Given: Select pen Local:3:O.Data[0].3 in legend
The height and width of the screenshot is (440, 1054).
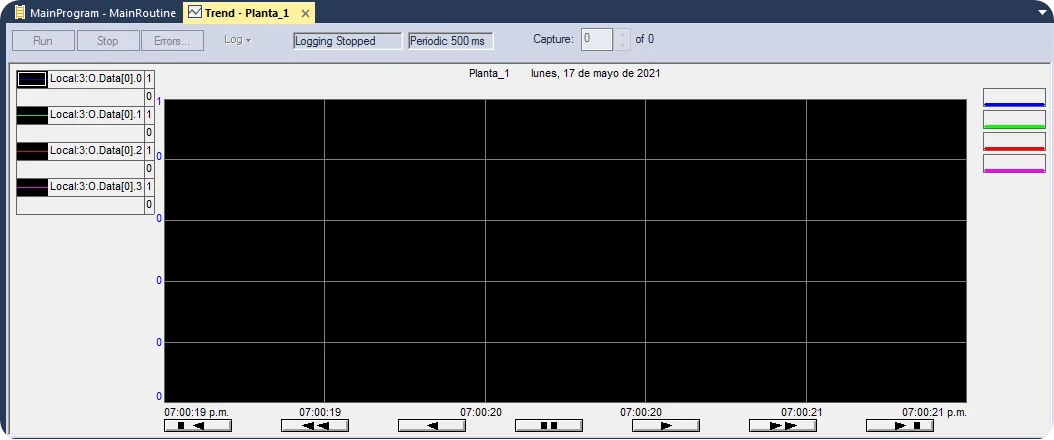Looking at the screenshot, I should click(x=96, y=187).
